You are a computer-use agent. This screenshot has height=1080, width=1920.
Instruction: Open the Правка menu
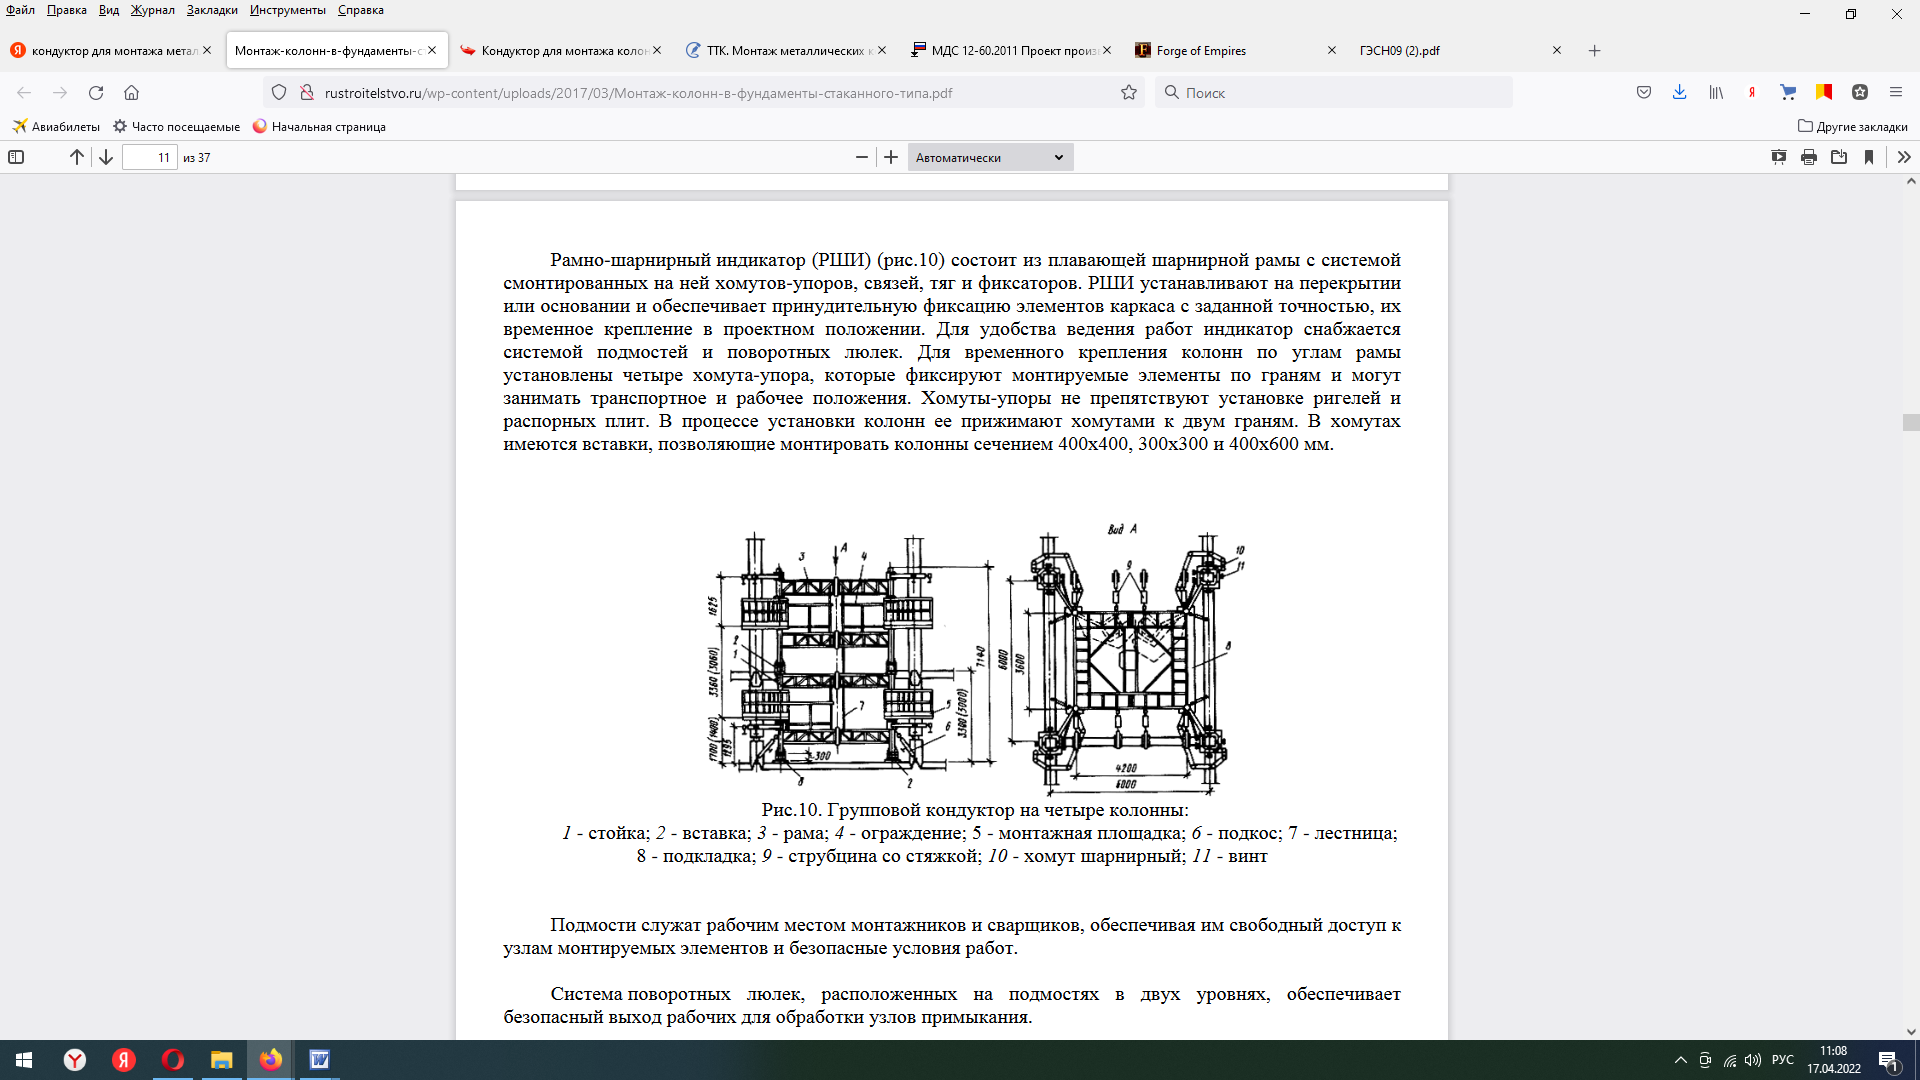click(66, 10)
